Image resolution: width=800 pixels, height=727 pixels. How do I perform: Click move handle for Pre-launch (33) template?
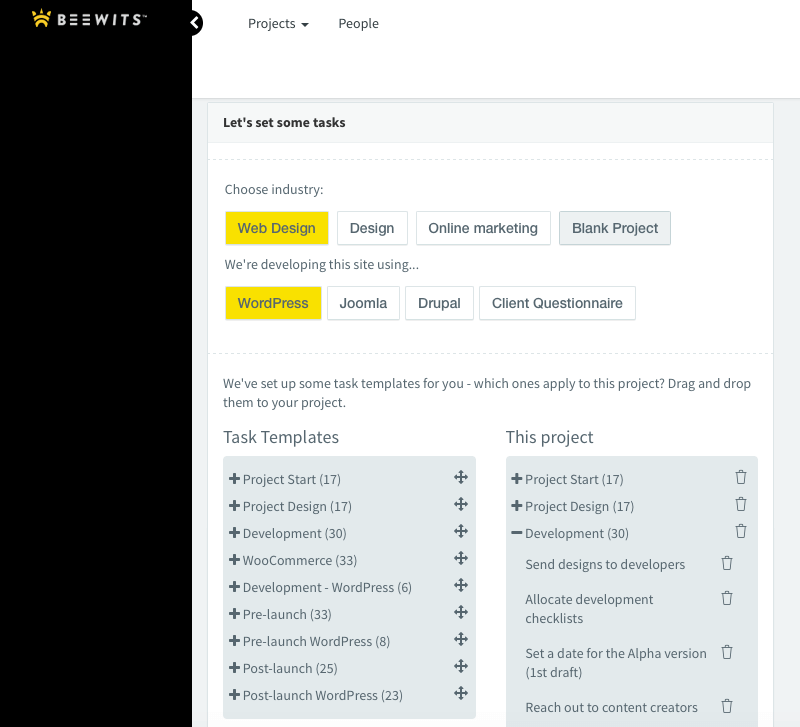click(x=461, y=613)
